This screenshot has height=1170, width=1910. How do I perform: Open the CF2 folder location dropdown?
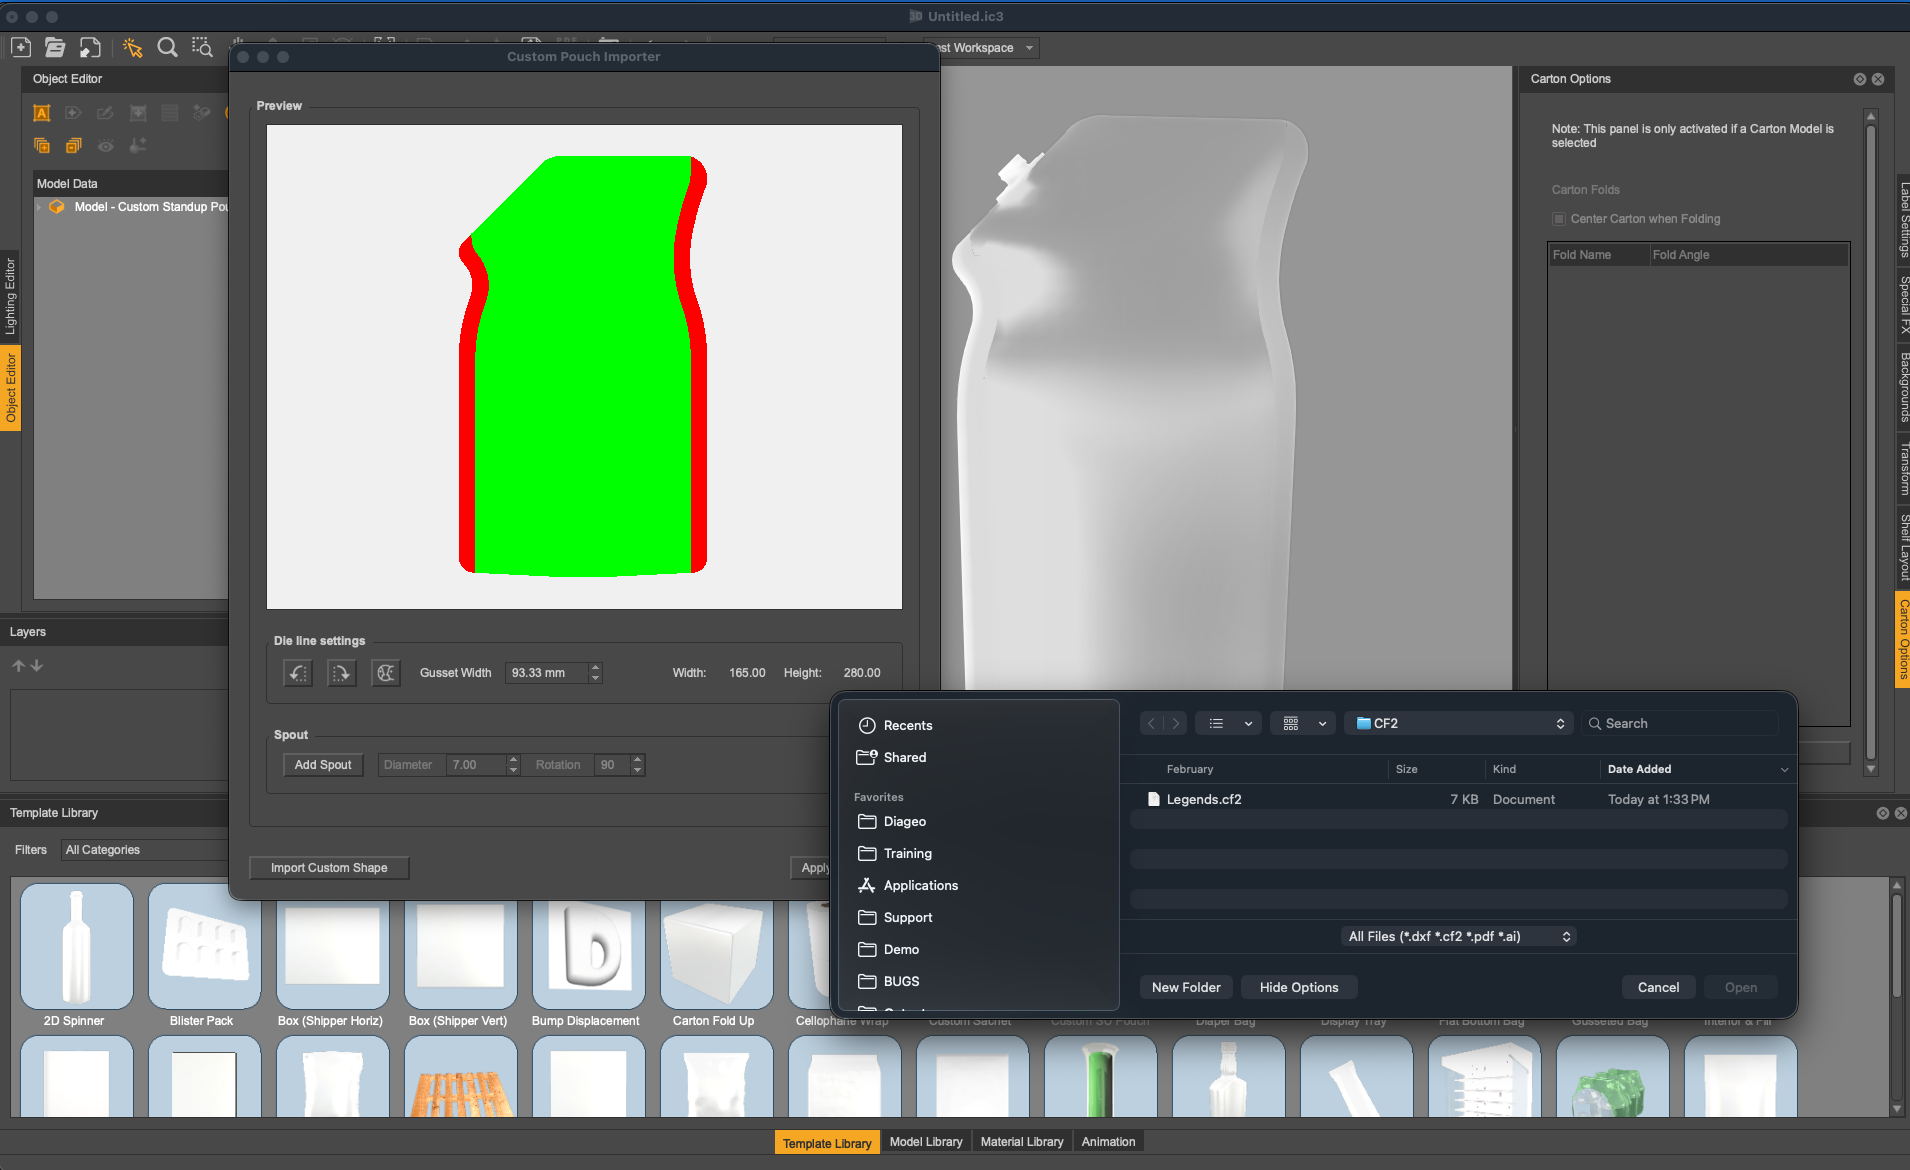[1459, 723]
